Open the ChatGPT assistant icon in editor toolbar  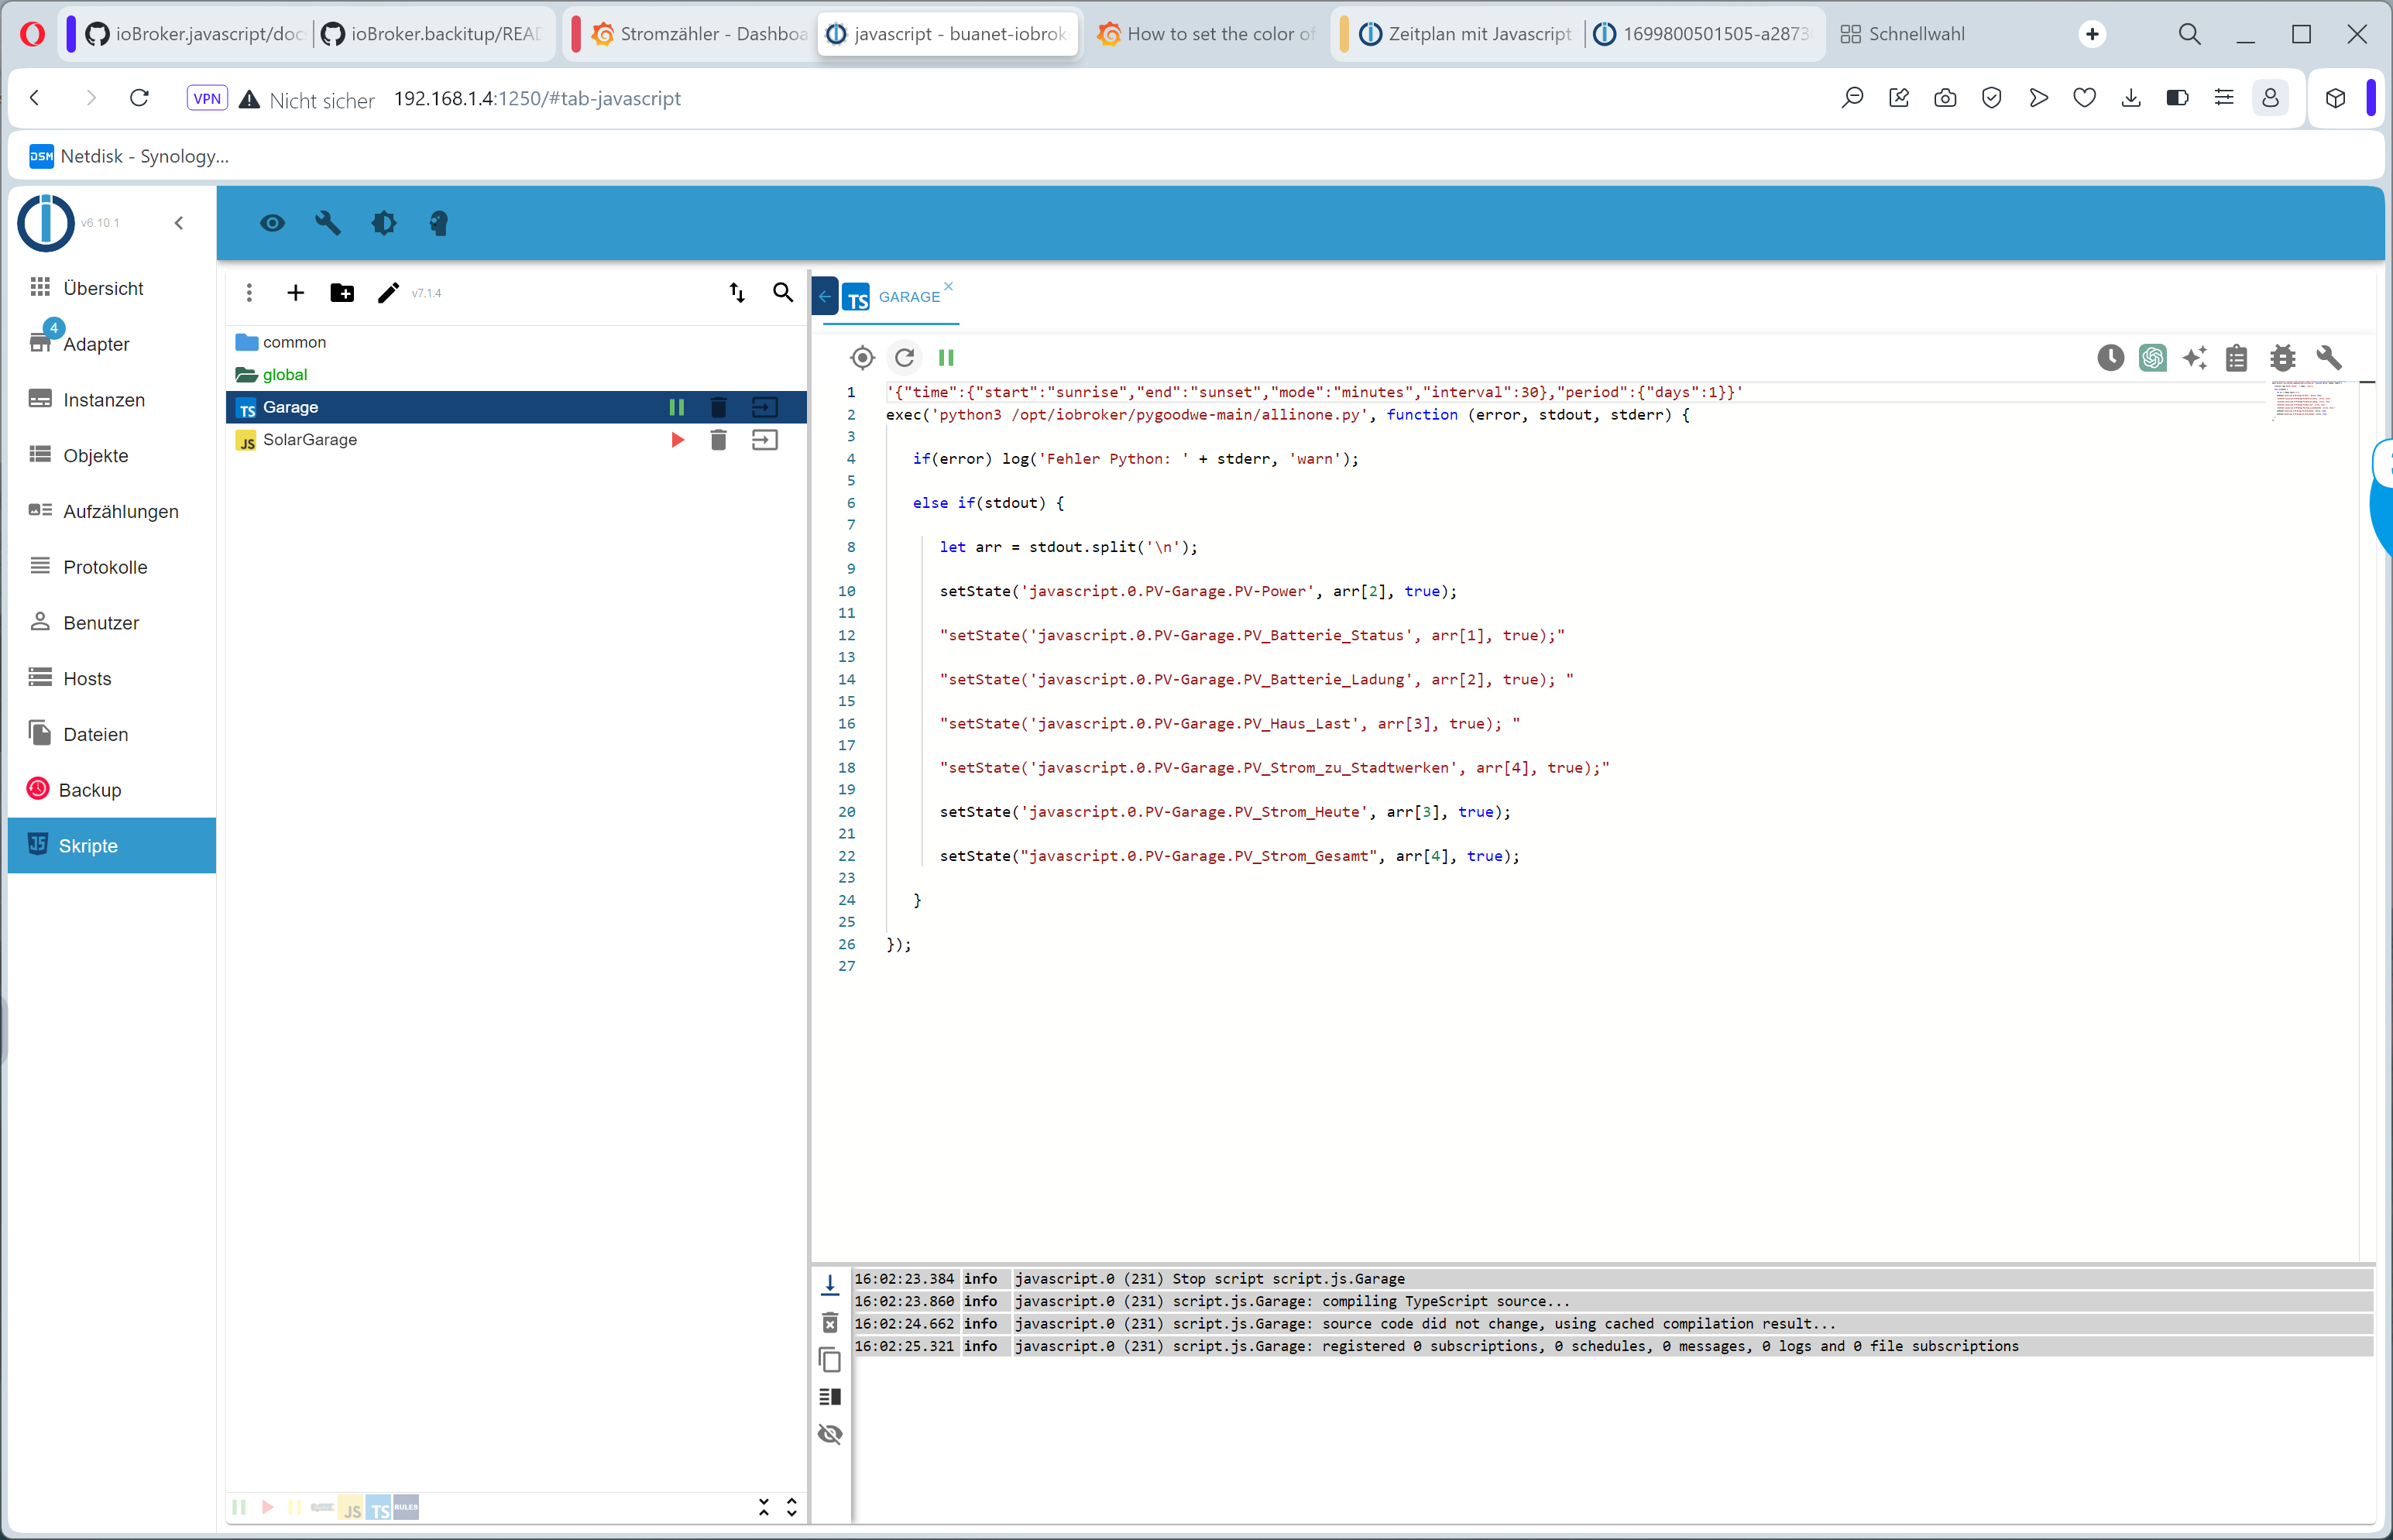[2154, 357]
